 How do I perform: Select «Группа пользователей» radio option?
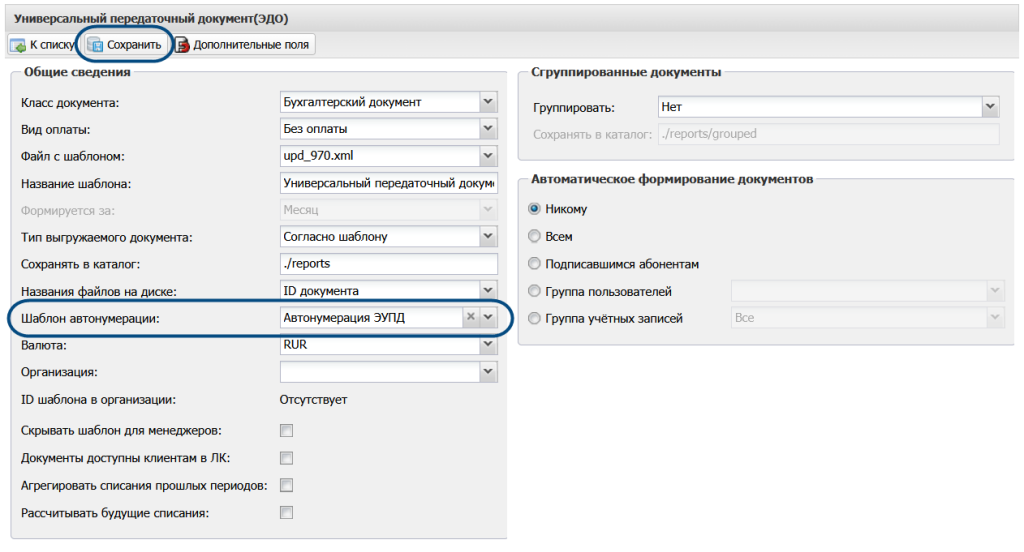[x=534, y=291]
